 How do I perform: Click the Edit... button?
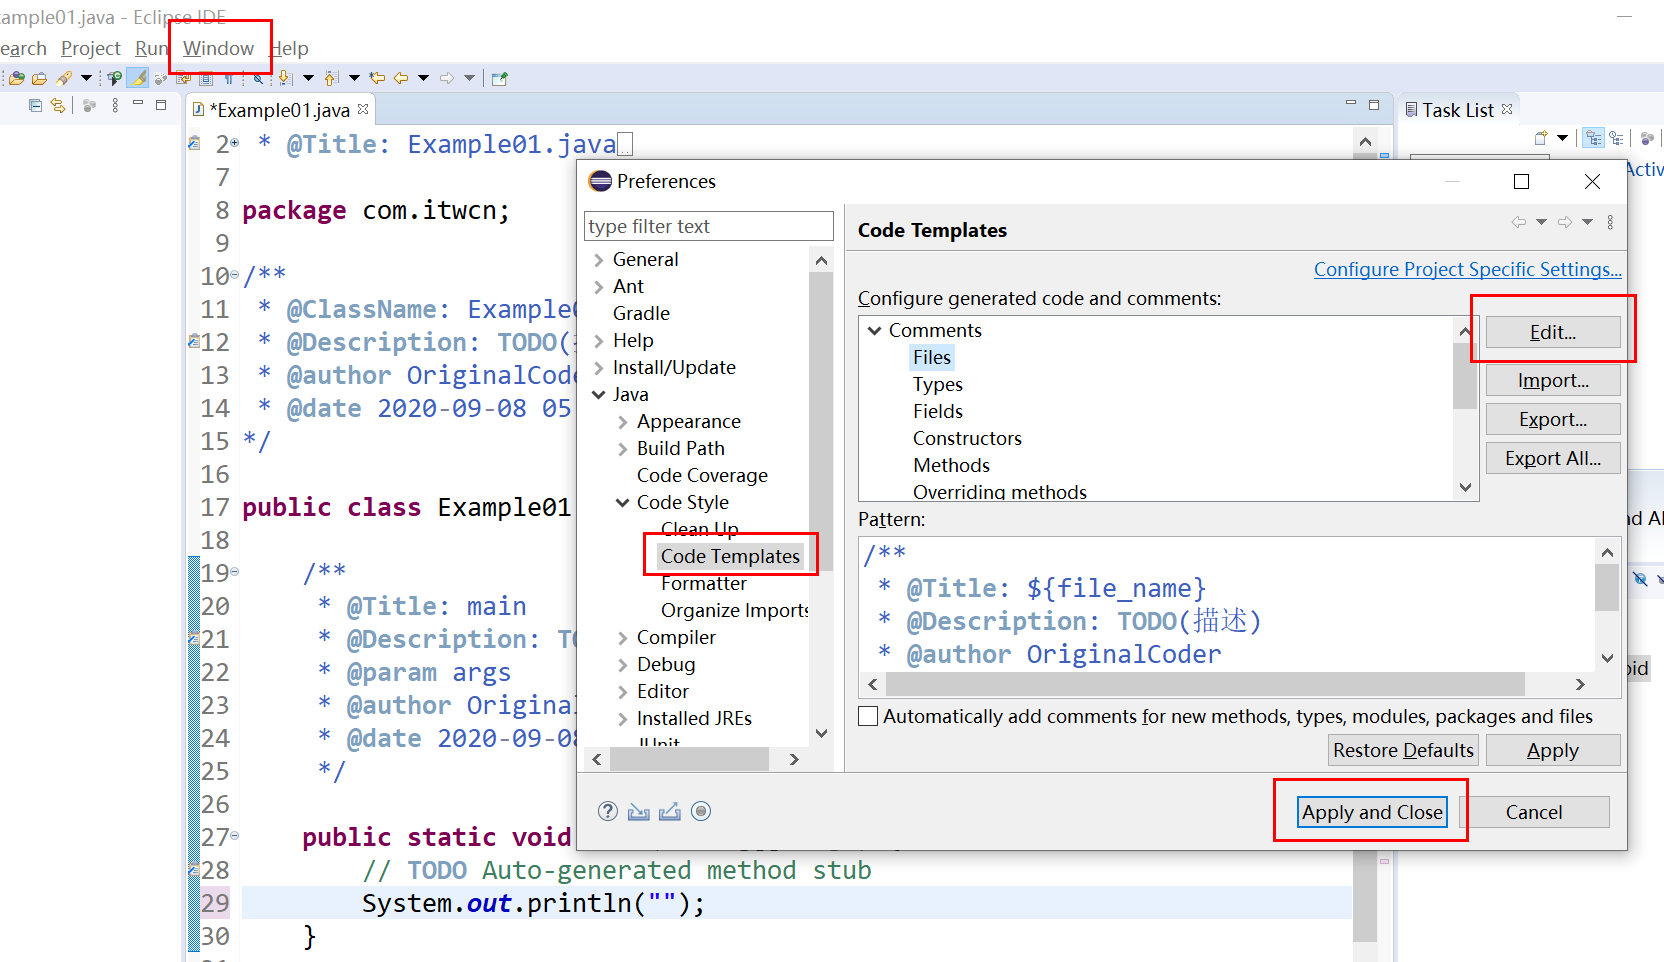(x=1553, y=332)
